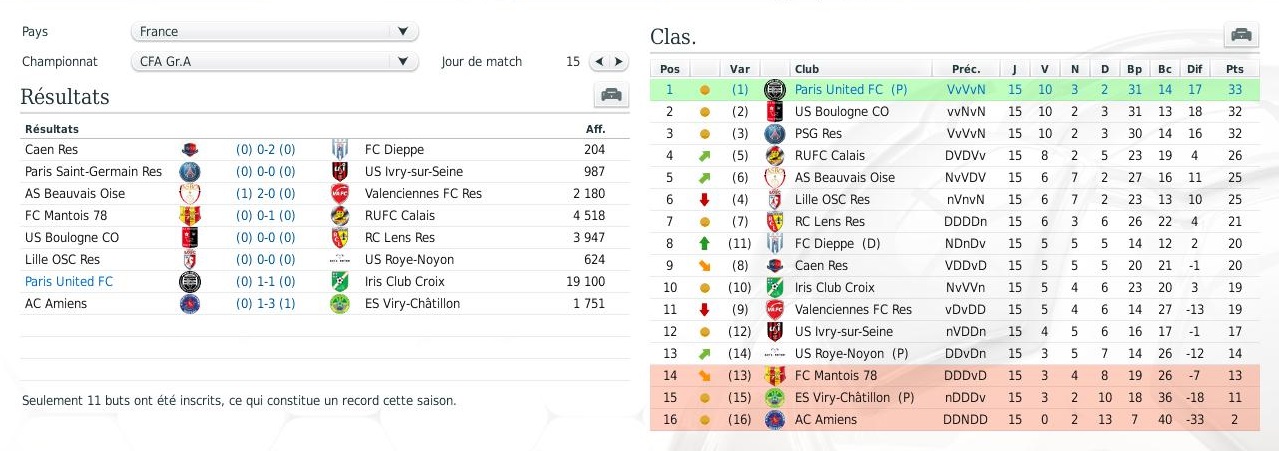The image size is (1279, 451).
Task: Click the PSG Res crest in standings
Action: pyautogui.click(x=774, y=134)
